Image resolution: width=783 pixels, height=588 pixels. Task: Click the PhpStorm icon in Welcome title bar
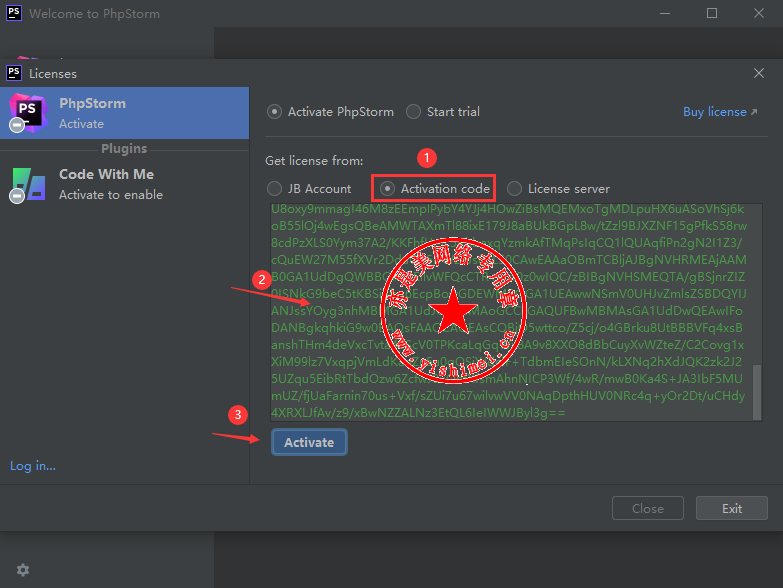click(14, 13)
